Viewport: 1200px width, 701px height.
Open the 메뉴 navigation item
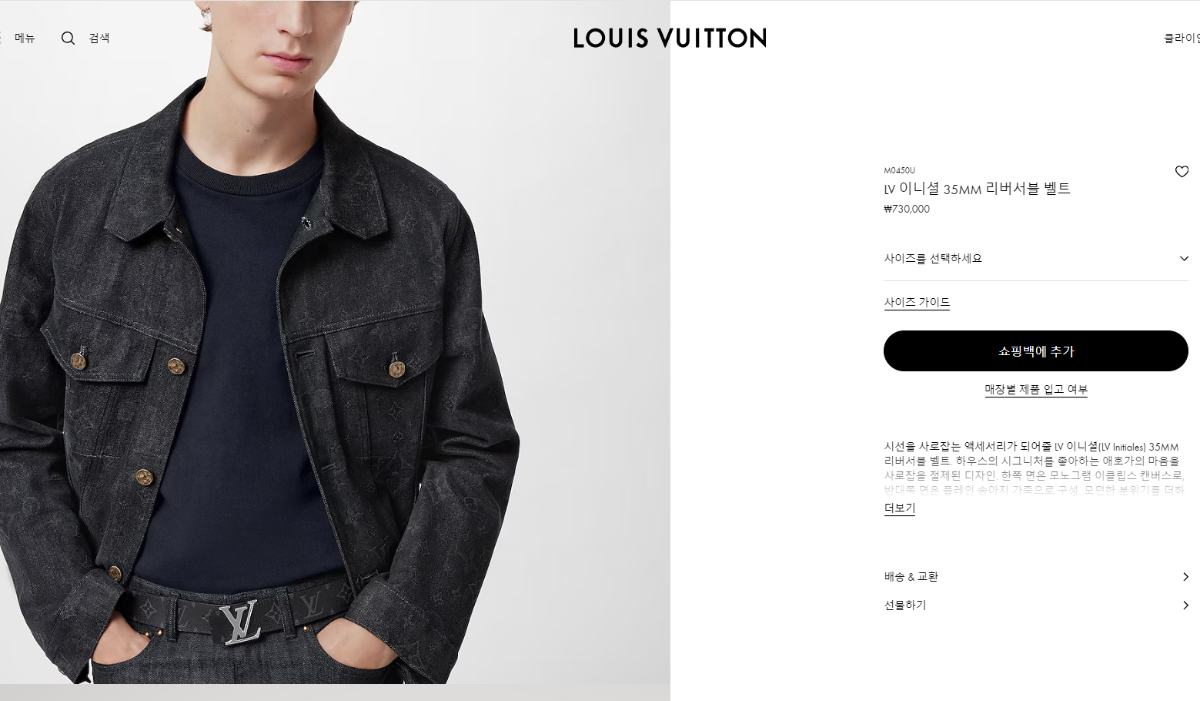point(24,38)
